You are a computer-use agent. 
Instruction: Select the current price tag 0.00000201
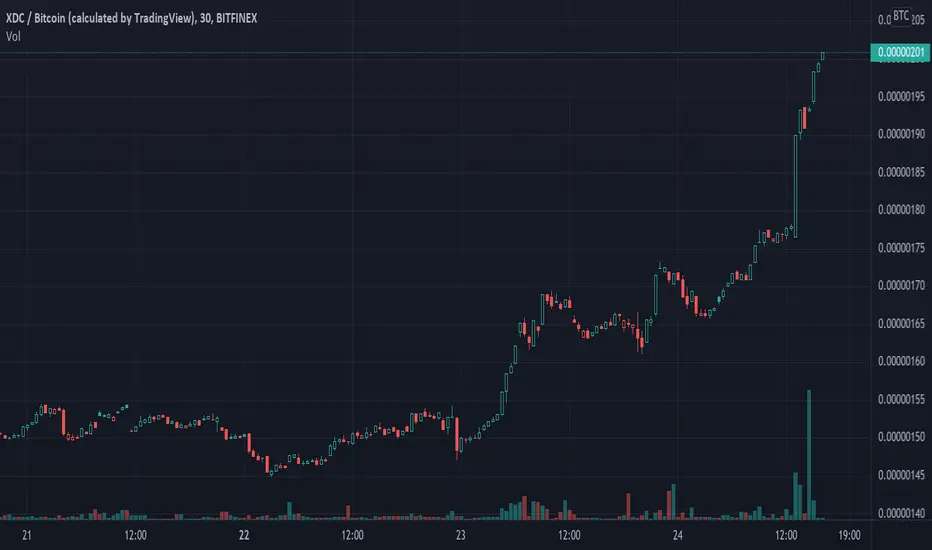[x=900, y=52]
